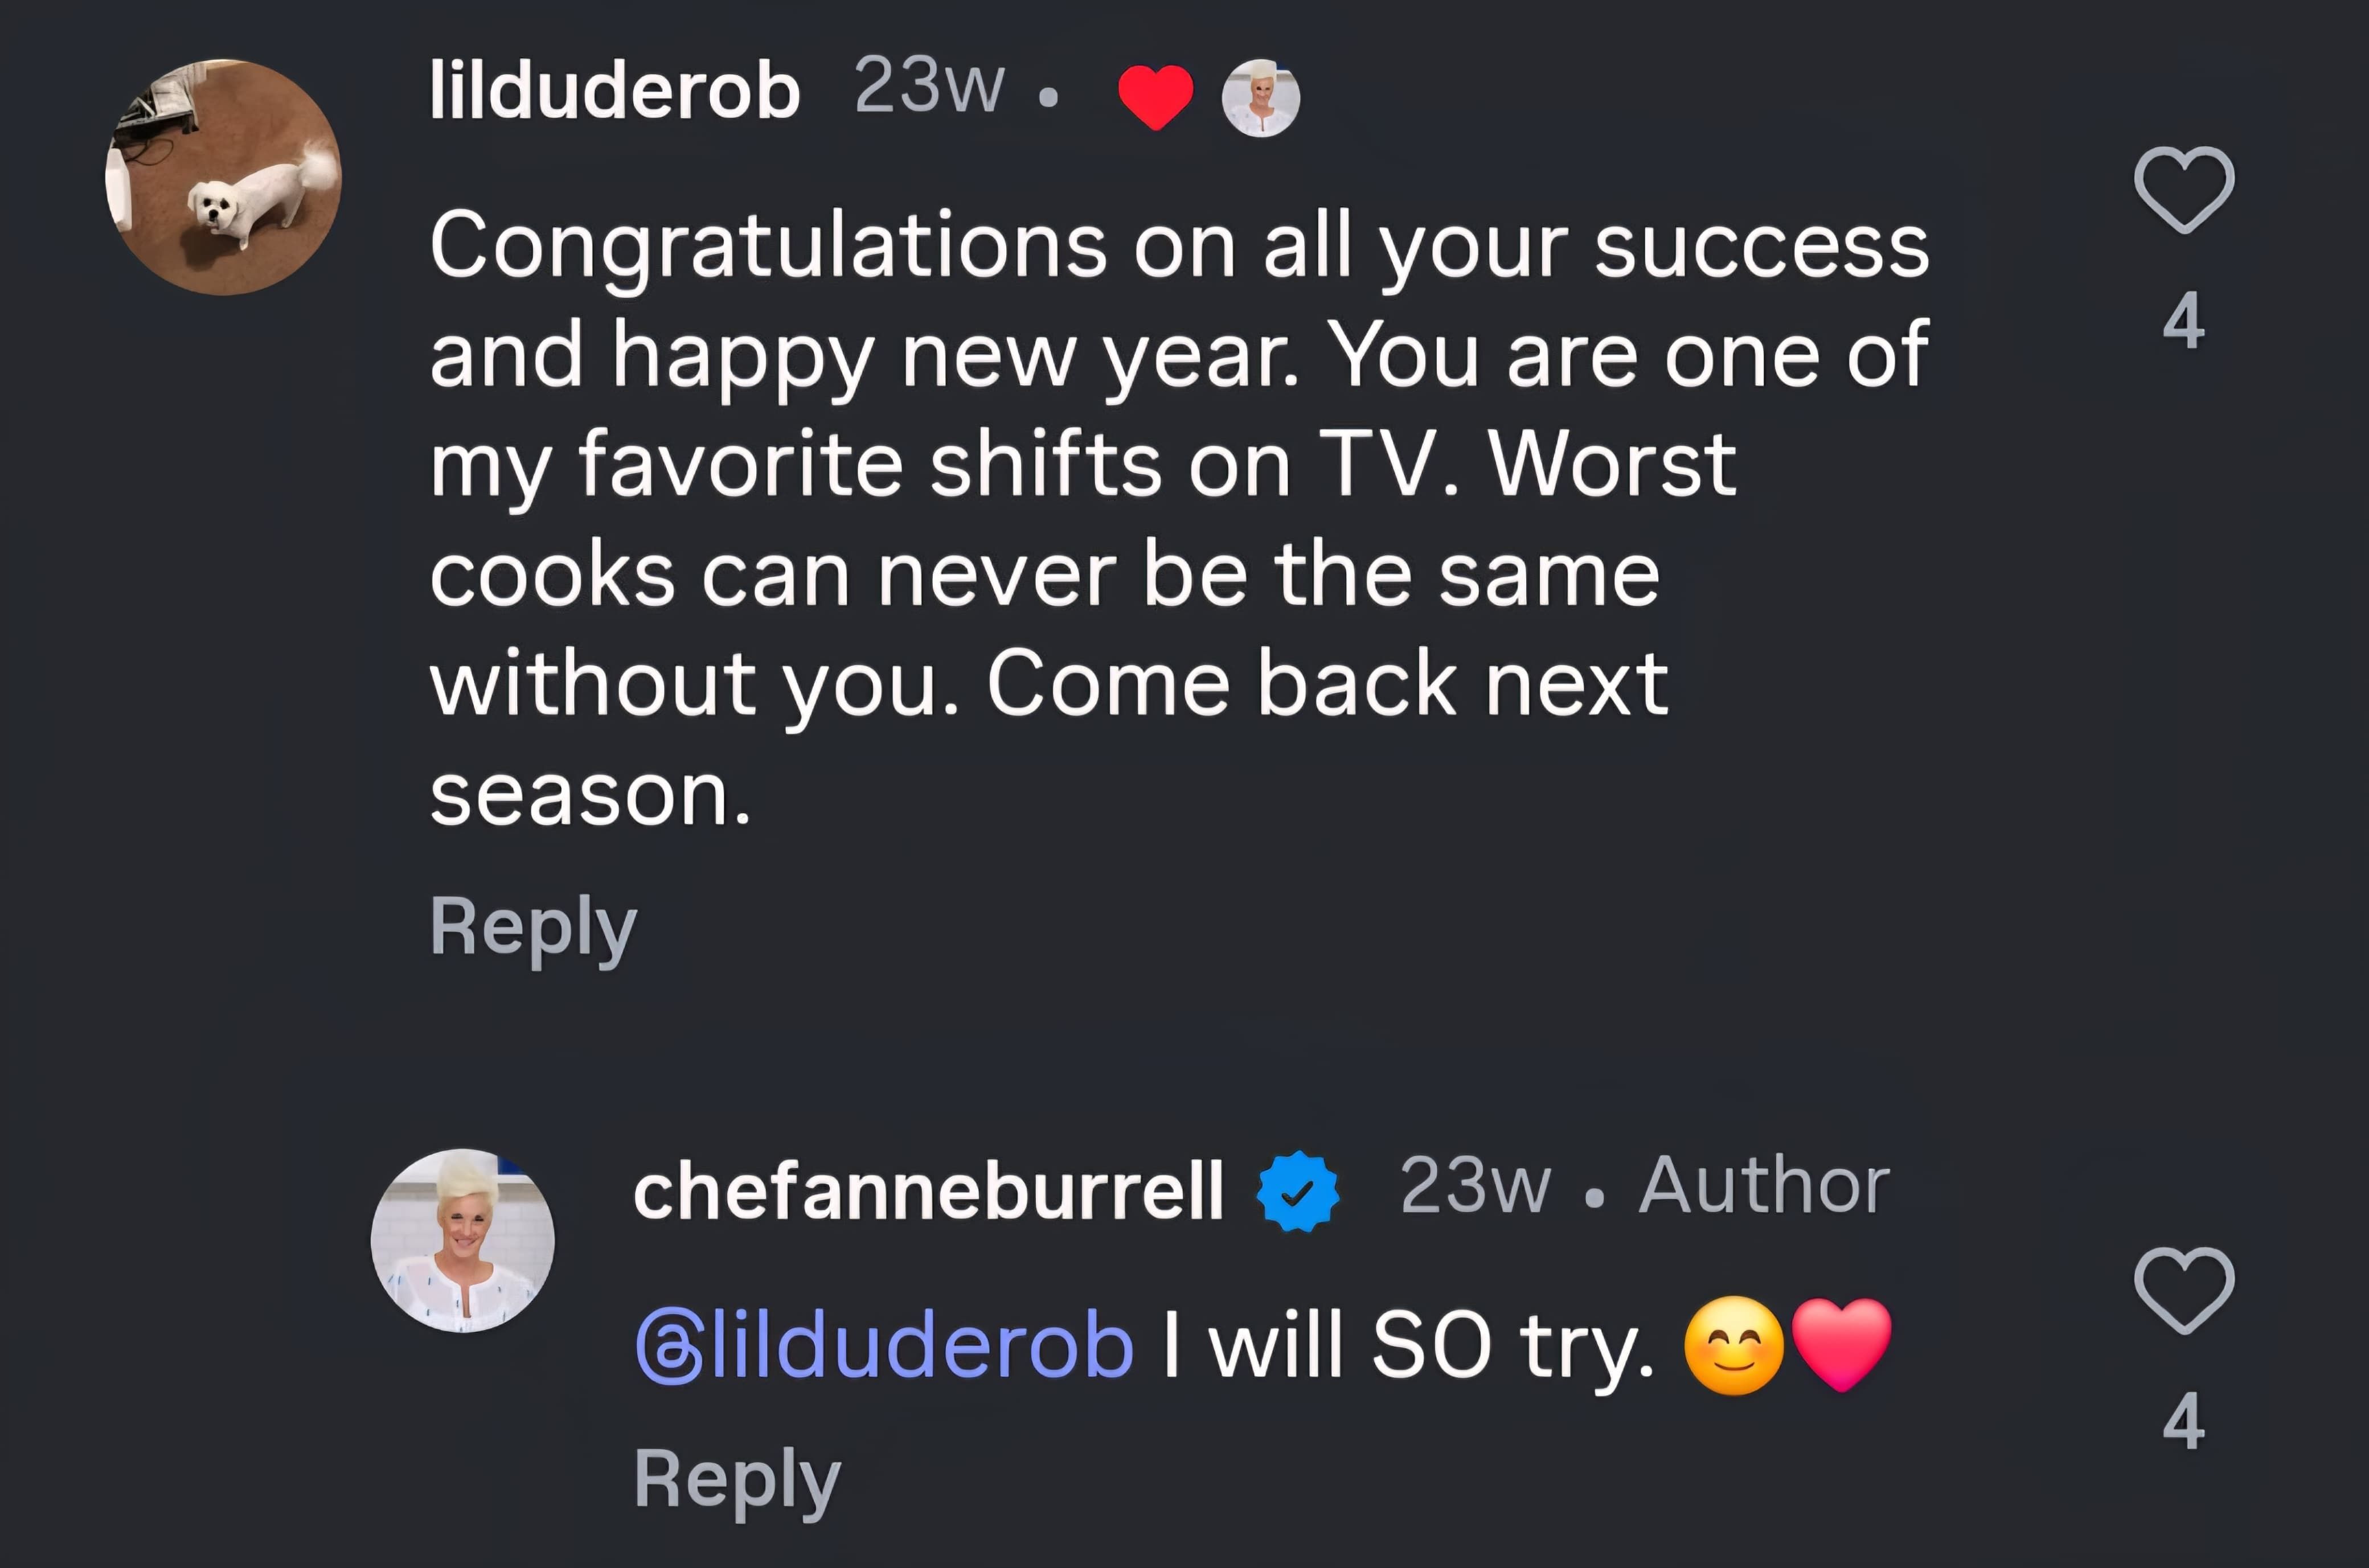Screen dimensions: 2369x1568
Task: Open chefanneburrell's profile picture
Action: click(463, 1240)
